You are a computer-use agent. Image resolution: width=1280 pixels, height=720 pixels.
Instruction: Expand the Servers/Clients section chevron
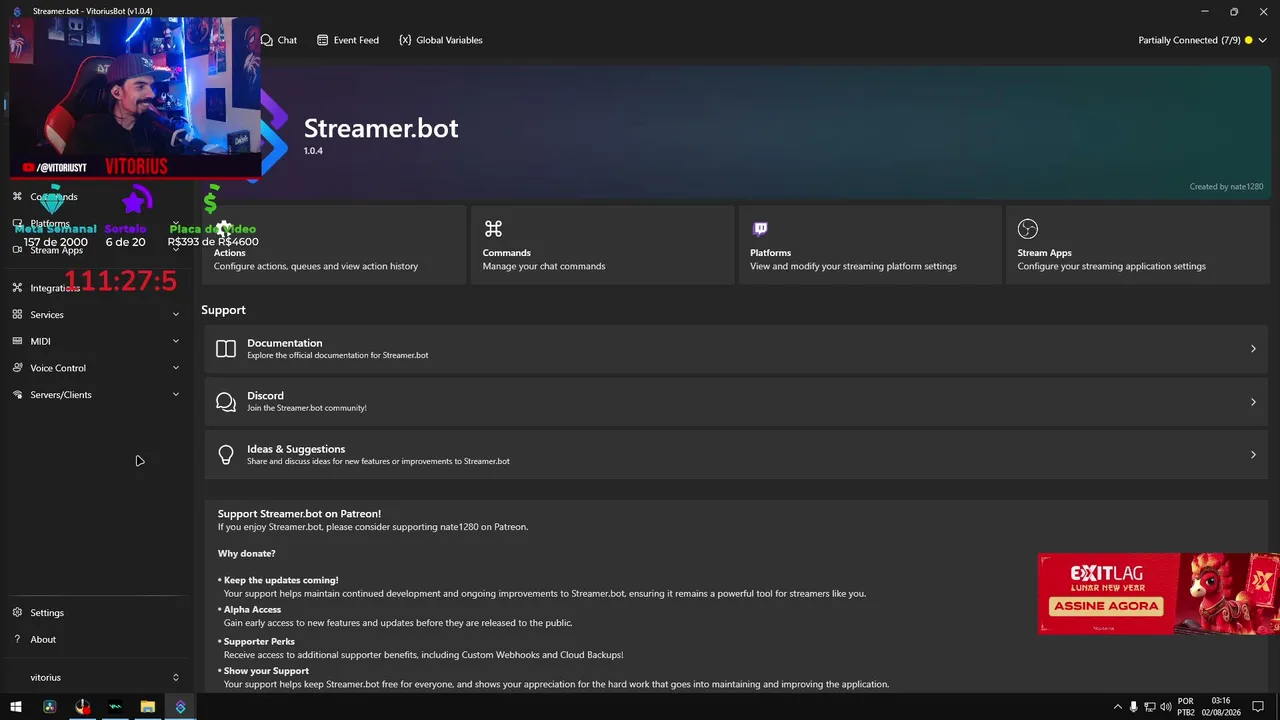[176, 395]
